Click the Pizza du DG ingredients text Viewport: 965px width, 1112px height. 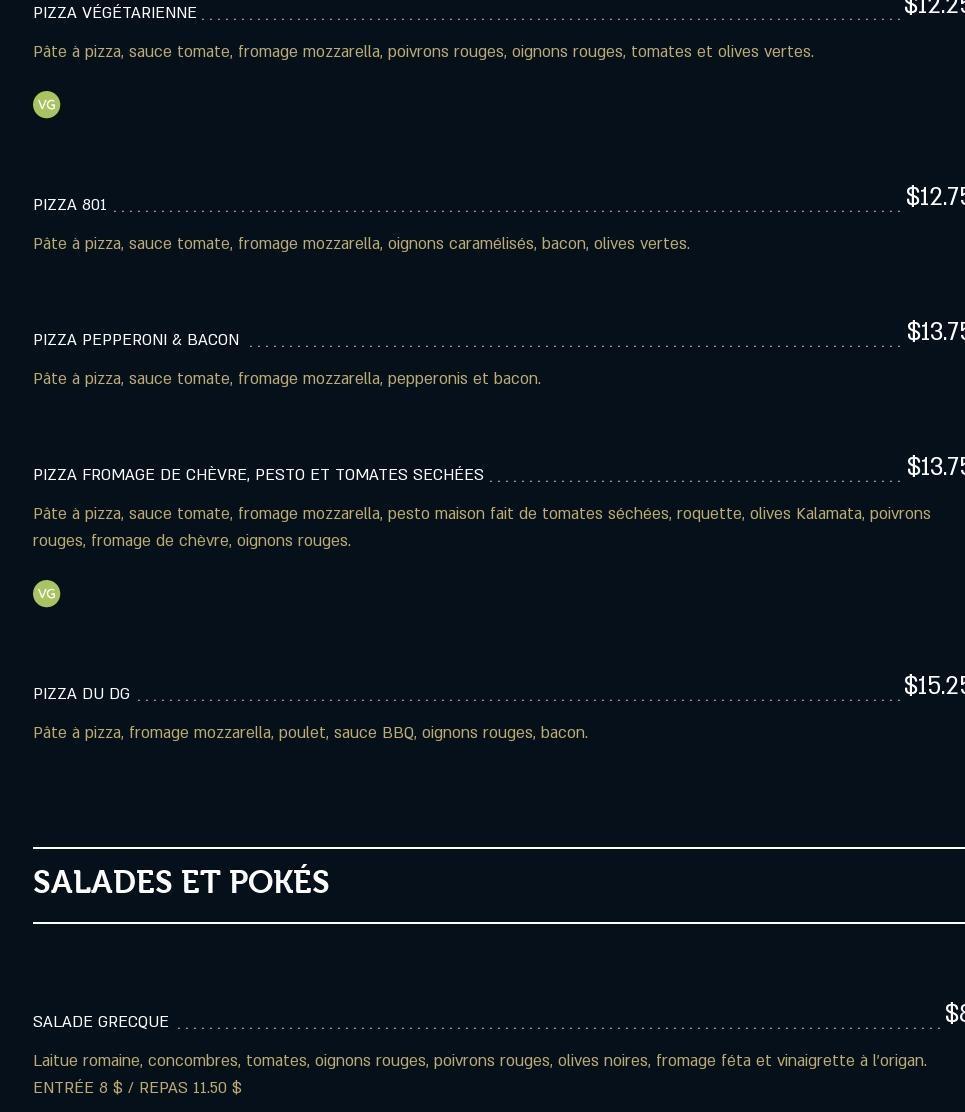(310, 733)
